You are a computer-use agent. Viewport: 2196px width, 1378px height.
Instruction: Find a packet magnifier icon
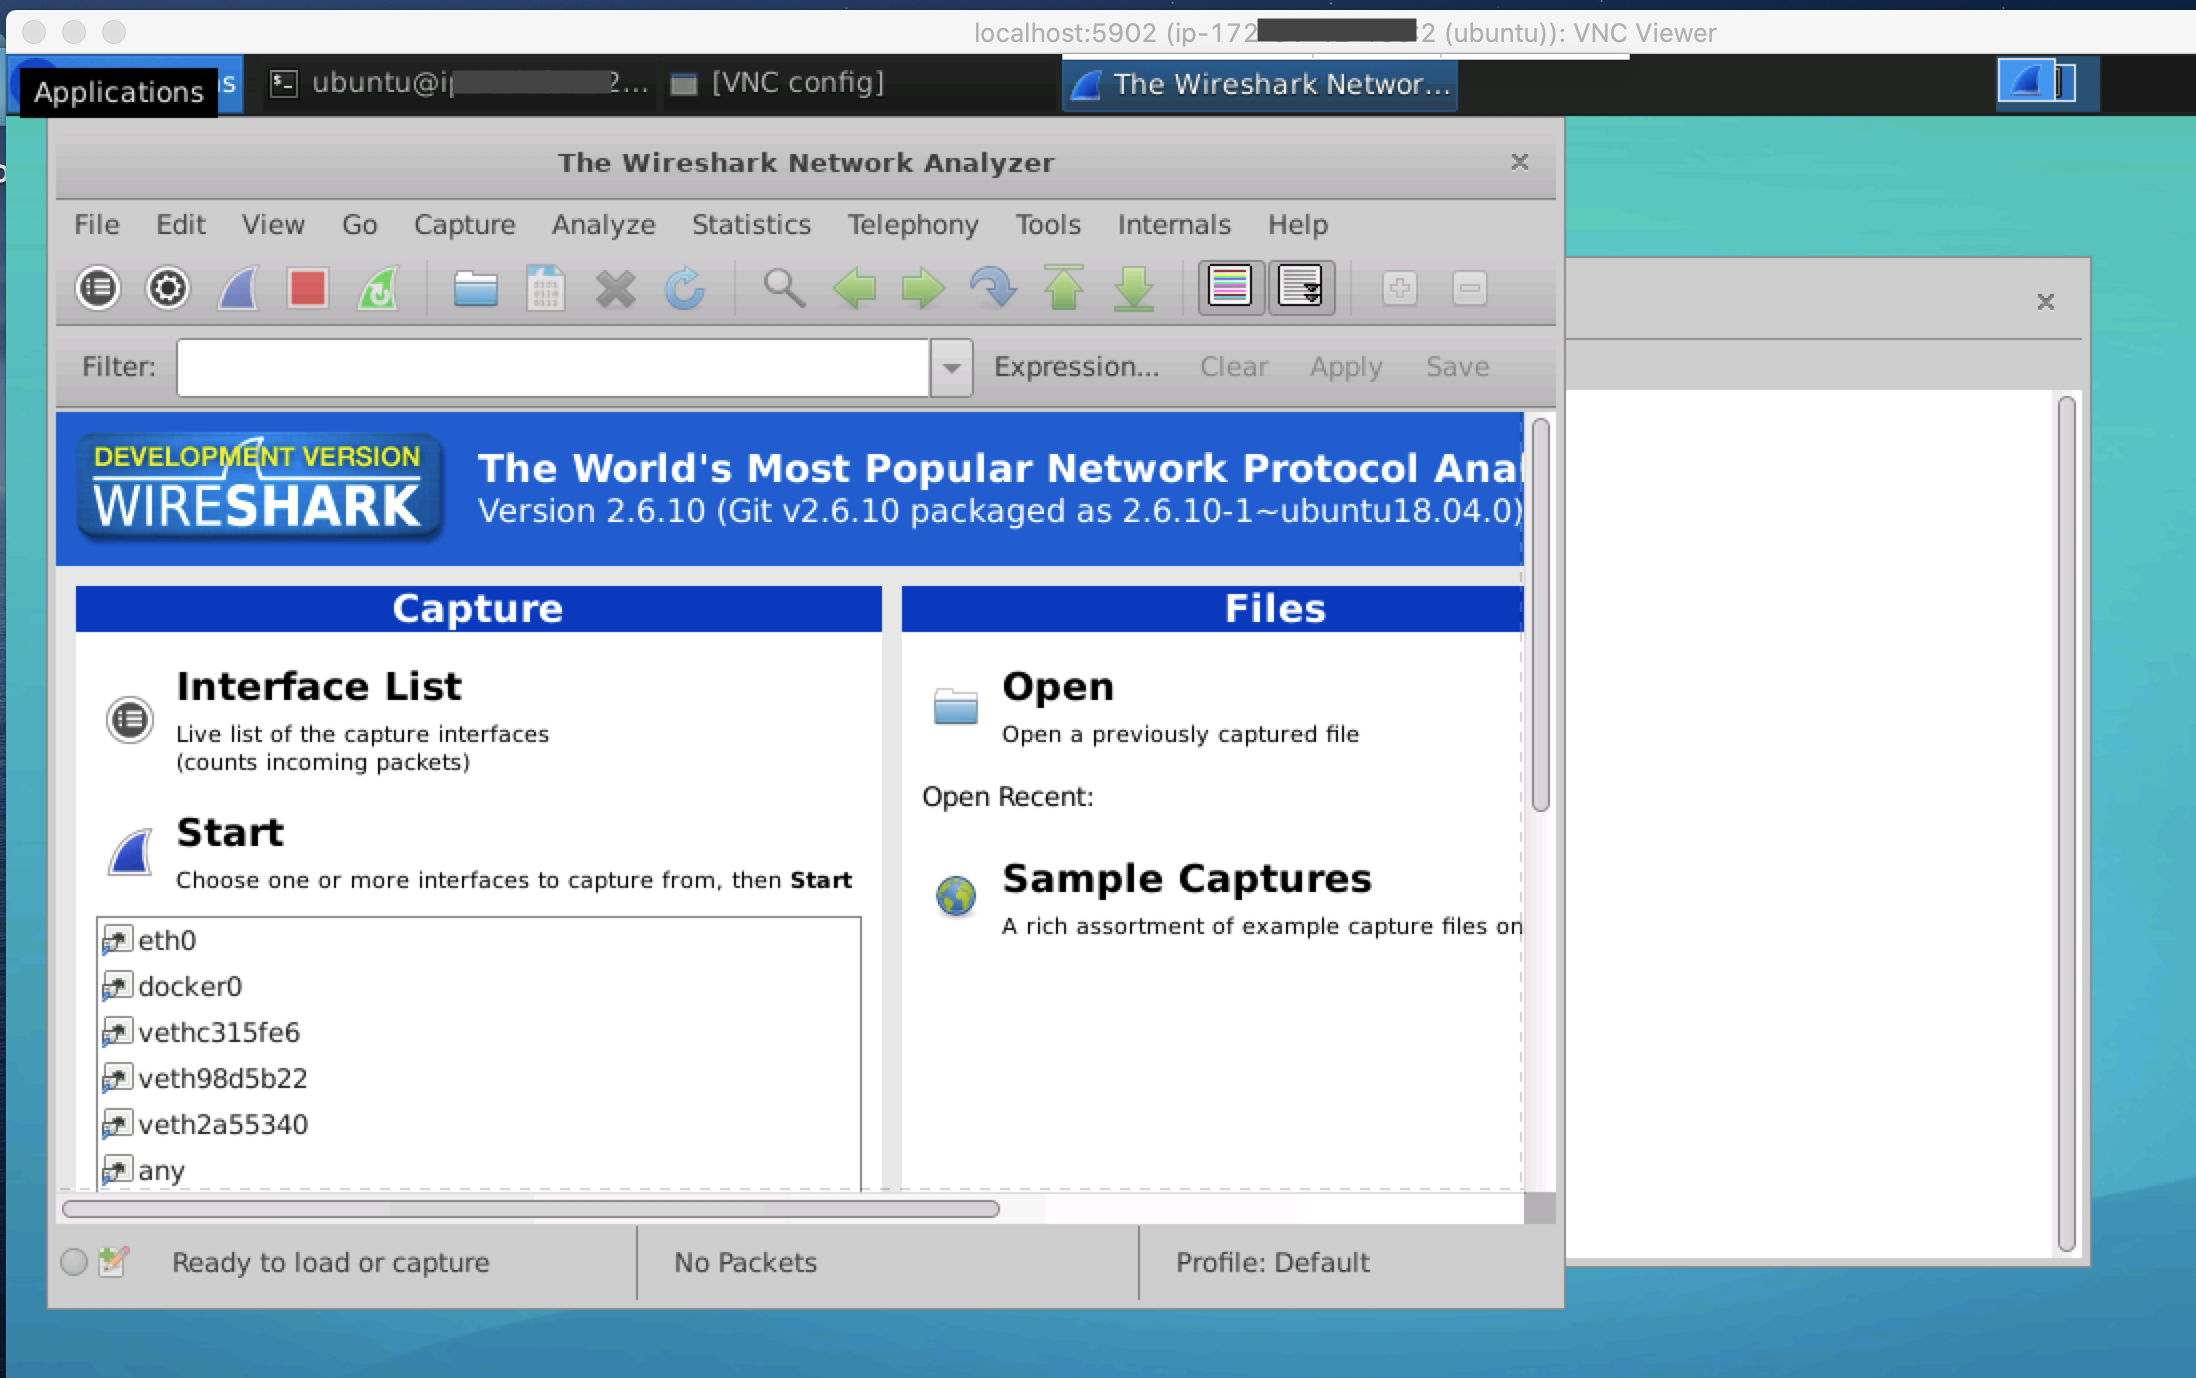784,288
